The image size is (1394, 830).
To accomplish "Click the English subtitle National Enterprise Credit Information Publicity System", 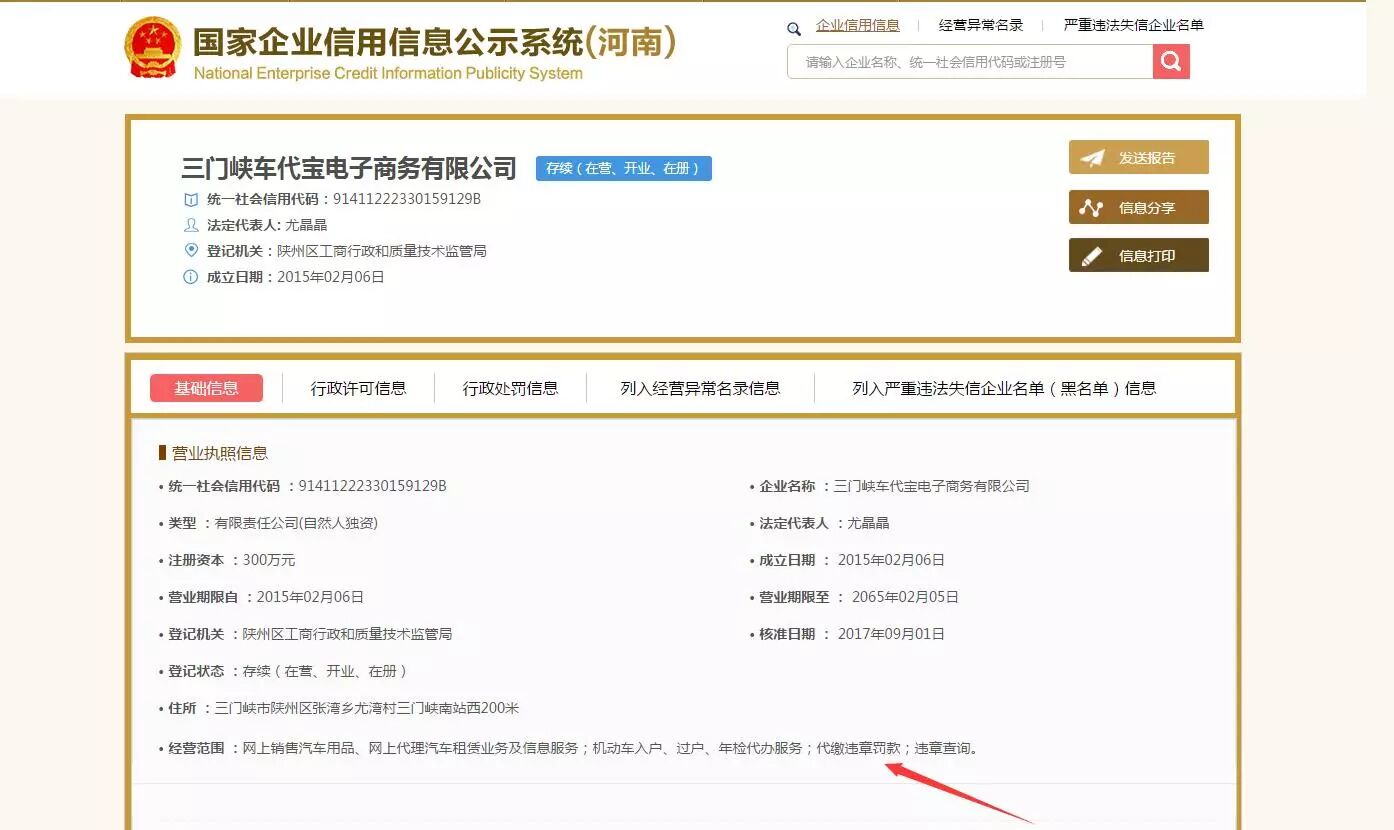I will (x=388, y=73).
